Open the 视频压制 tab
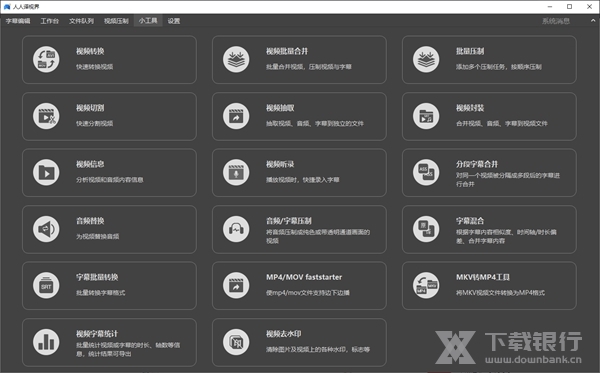The width and height of the screenshot is (600, 373). (x=116, y=21)
